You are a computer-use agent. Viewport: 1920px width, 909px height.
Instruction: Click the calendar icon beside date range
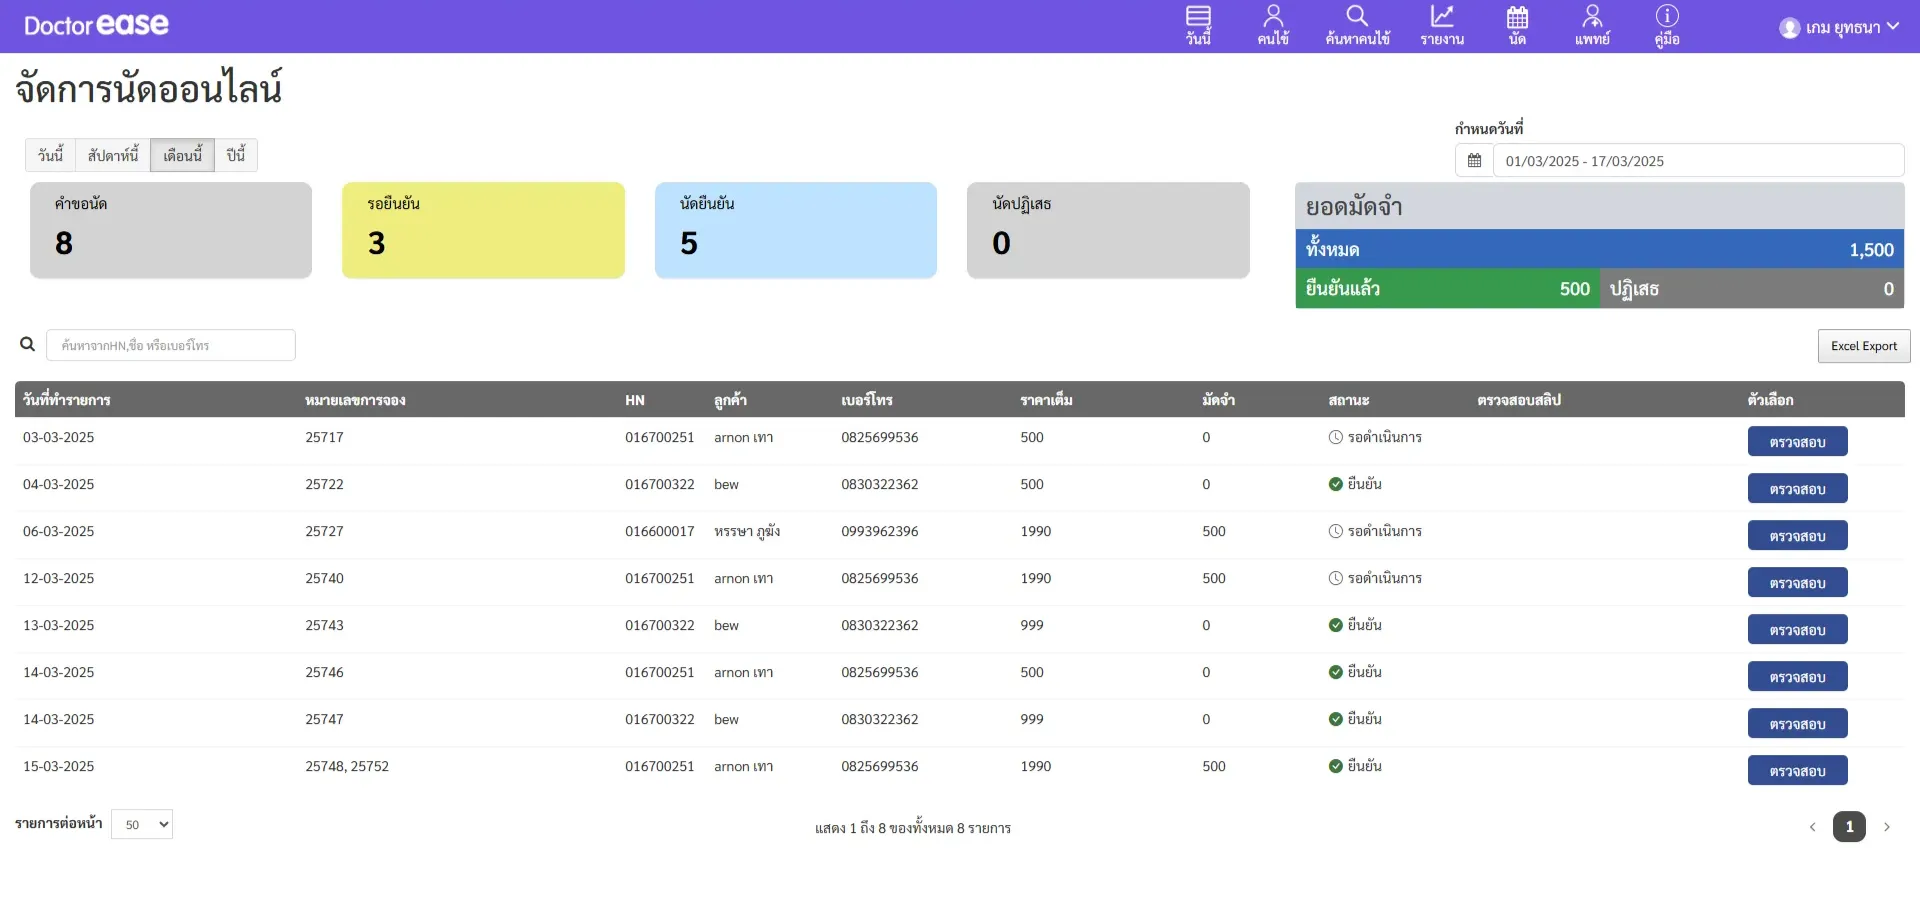pyautogui.click(x=1474, y=161)
